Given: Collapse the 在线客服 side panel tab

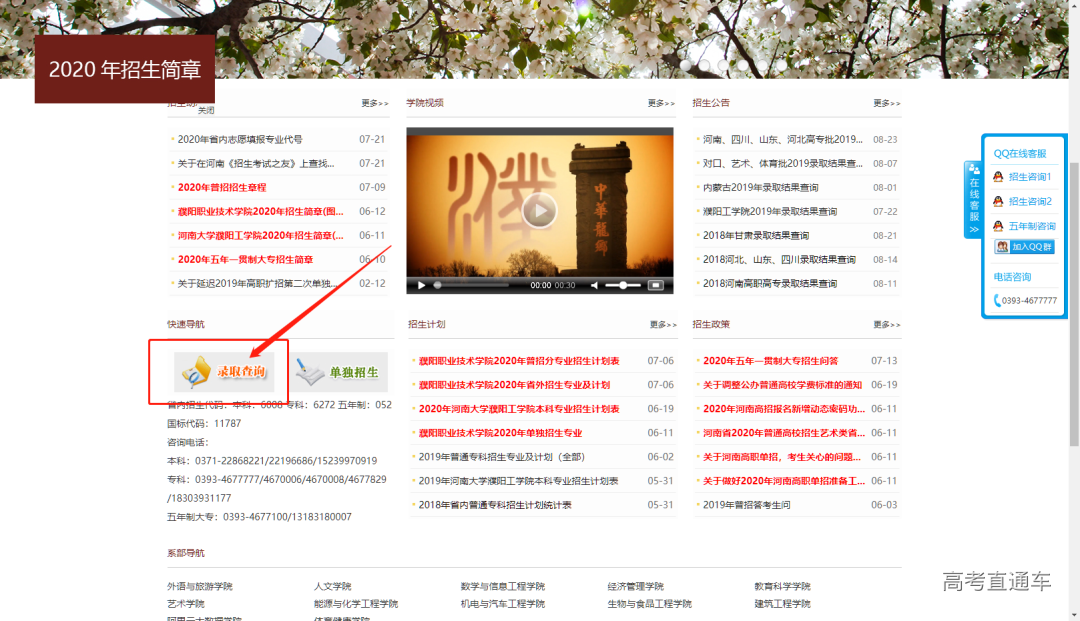Looking at the screenshot, I should [x=972, y=200].
